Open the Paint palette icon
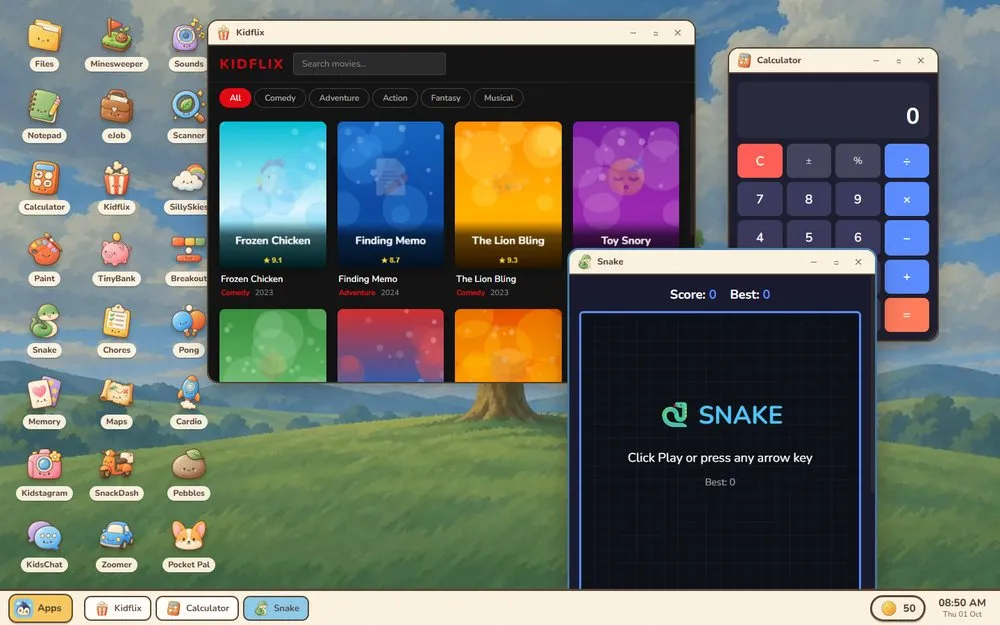The height and width of the screenshot is (625, 1000). click(x=44, y=258)
